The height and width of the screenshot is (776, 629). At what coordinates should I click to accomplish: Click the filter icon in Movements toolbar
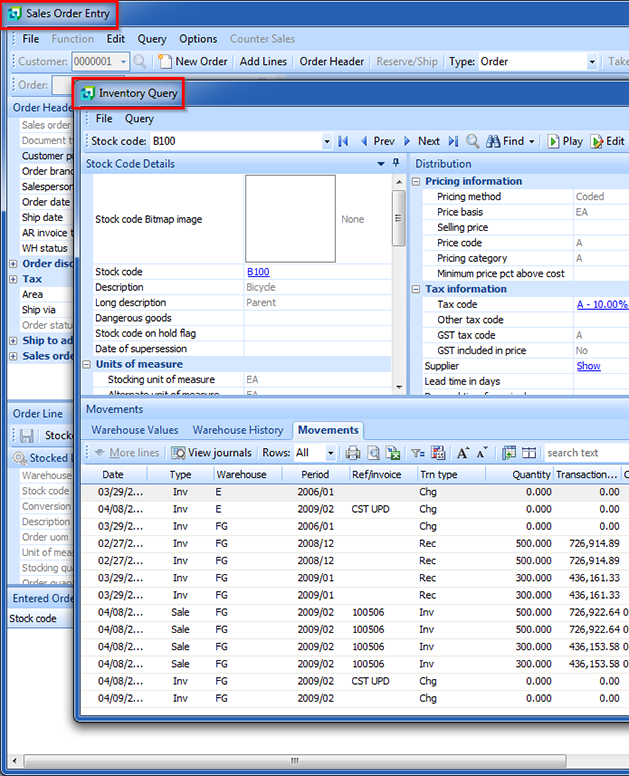418,453
